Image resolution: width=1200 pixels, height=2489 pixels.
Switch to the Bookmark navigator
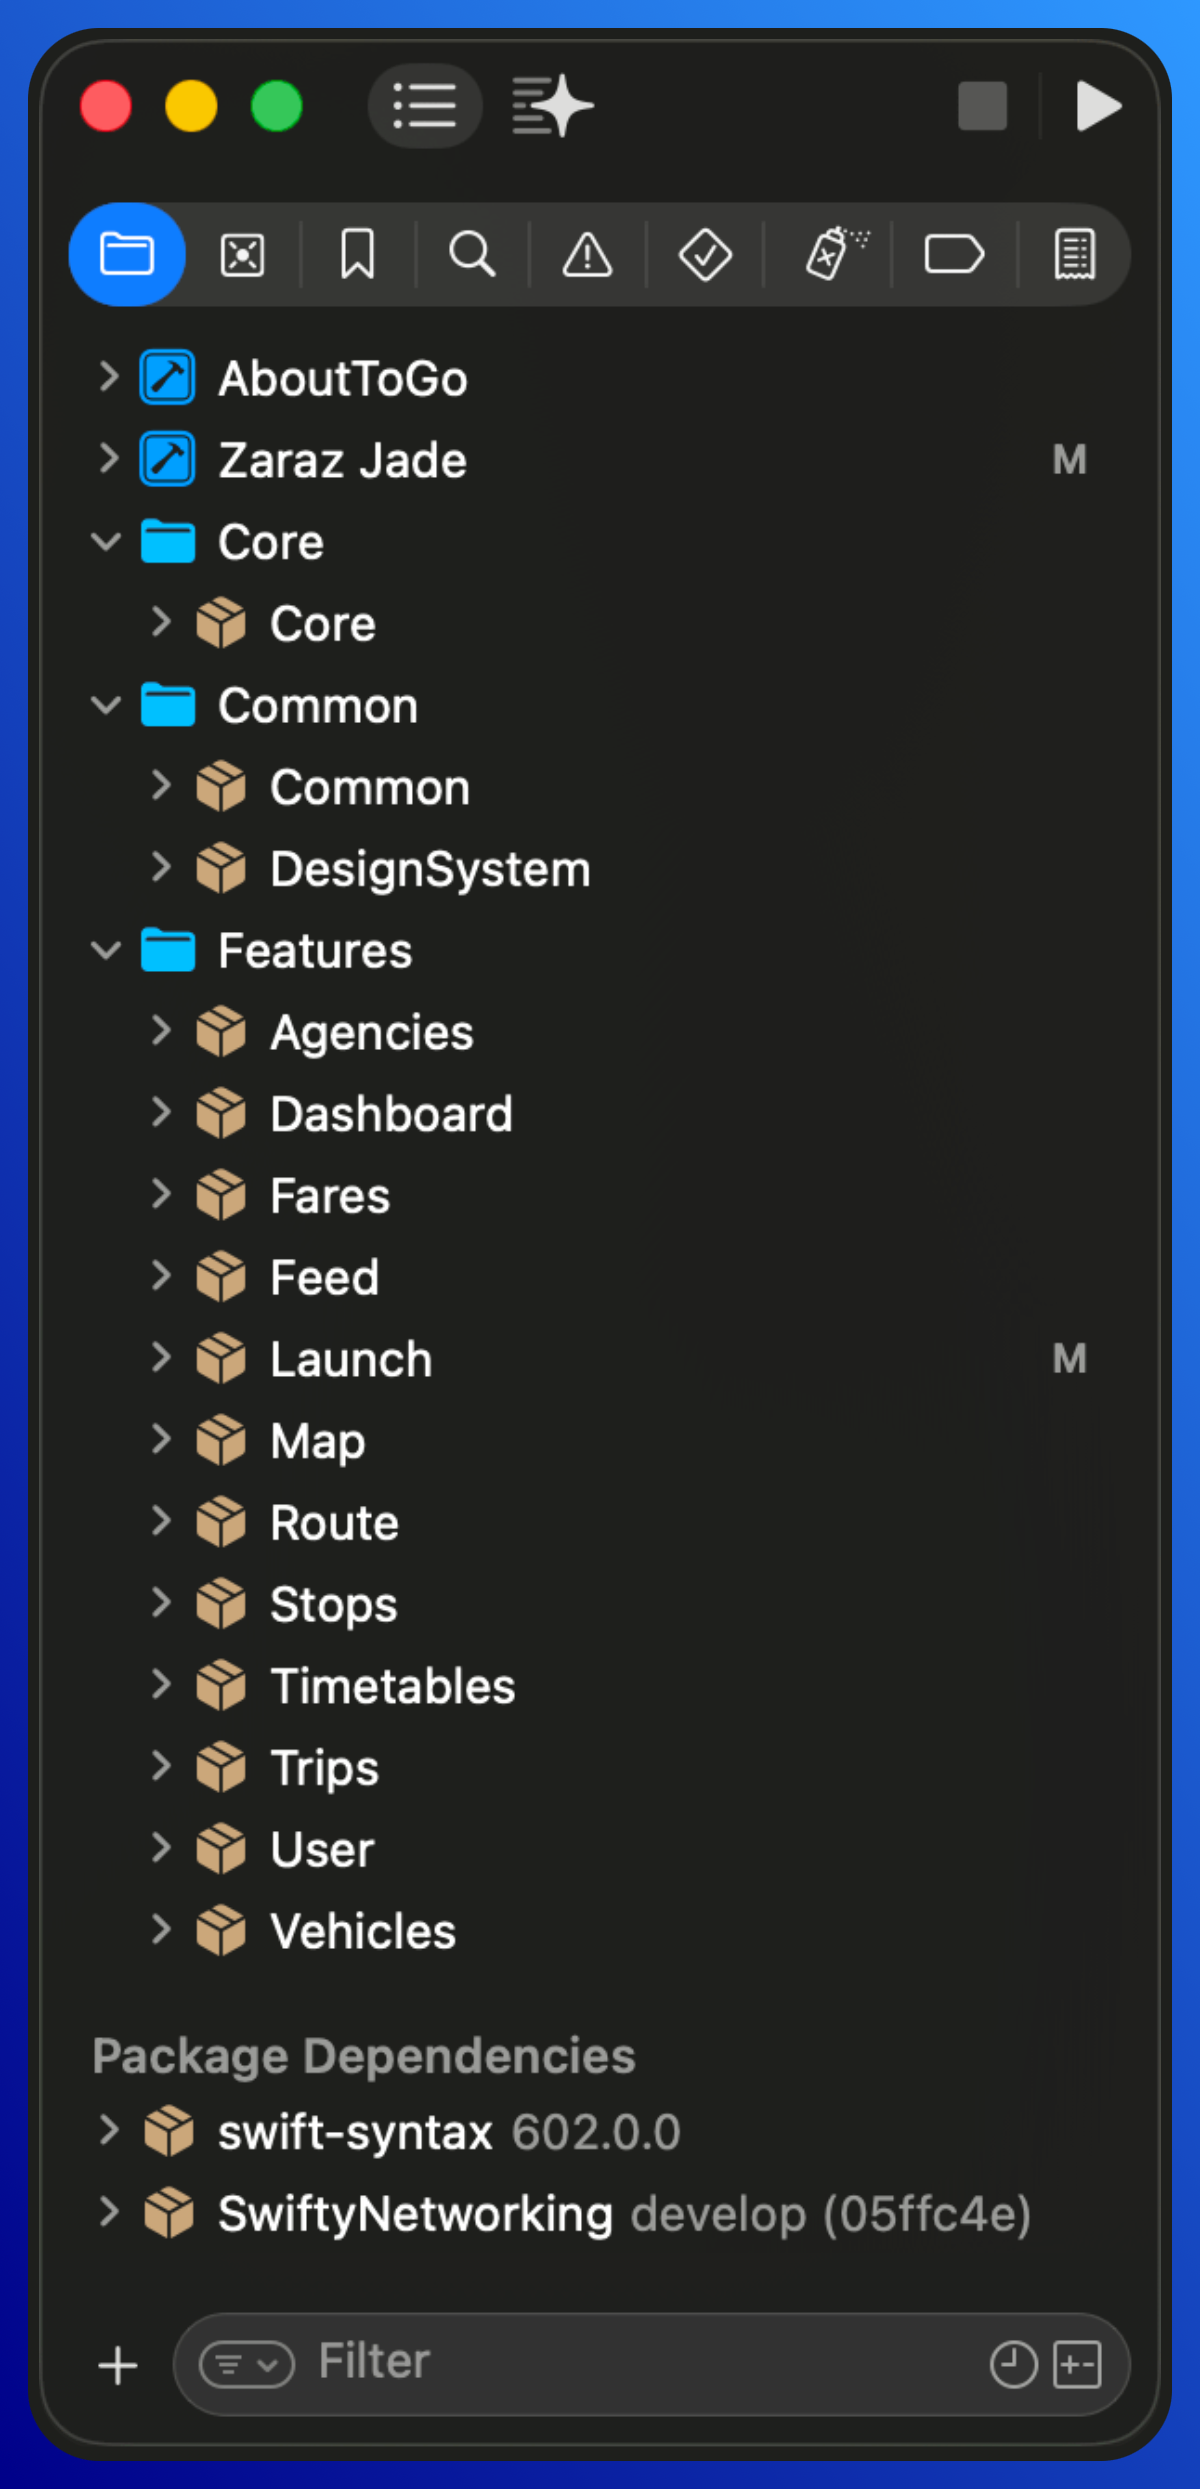357,255
